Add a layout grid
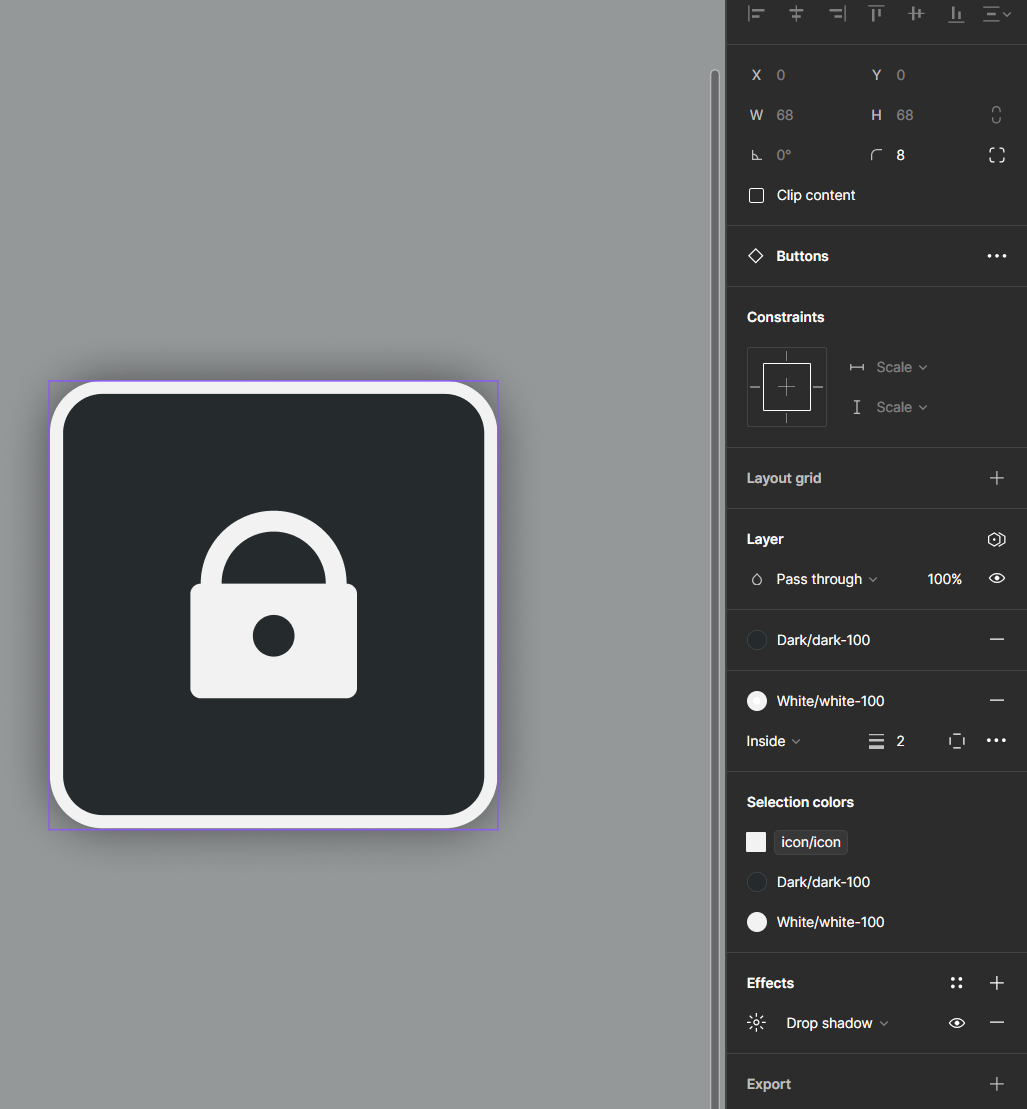The image size is (1027, 1109). click(x=997, y=478)
